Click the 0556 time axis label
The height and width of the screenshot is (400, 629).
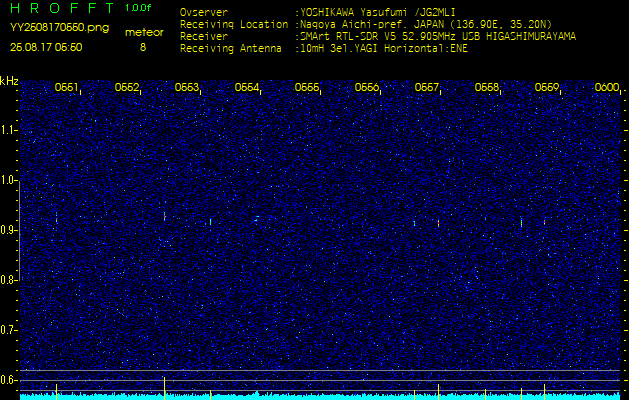tap(366, 87)
